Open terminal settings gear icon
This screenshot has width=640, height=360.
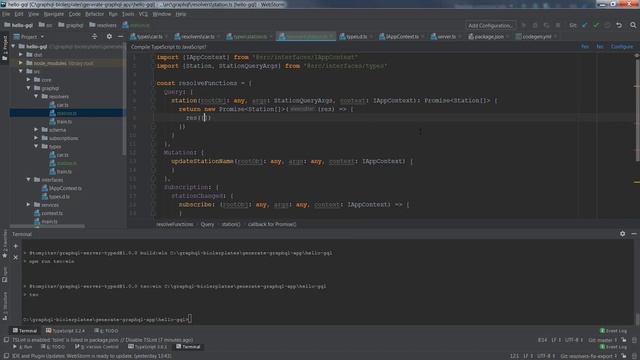click(622, 234)
